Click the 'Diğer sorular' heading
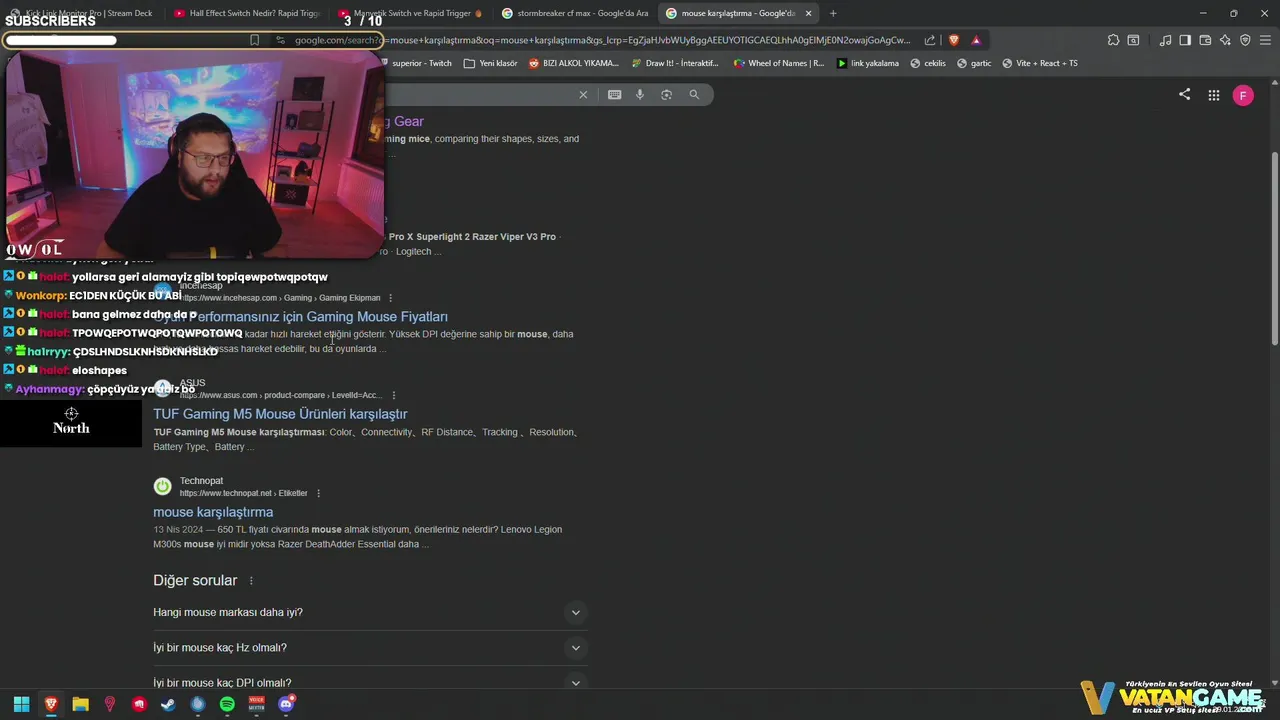The width and height of the screenshot is (1280, 720). pyautogui.click(x=195, y=581)
